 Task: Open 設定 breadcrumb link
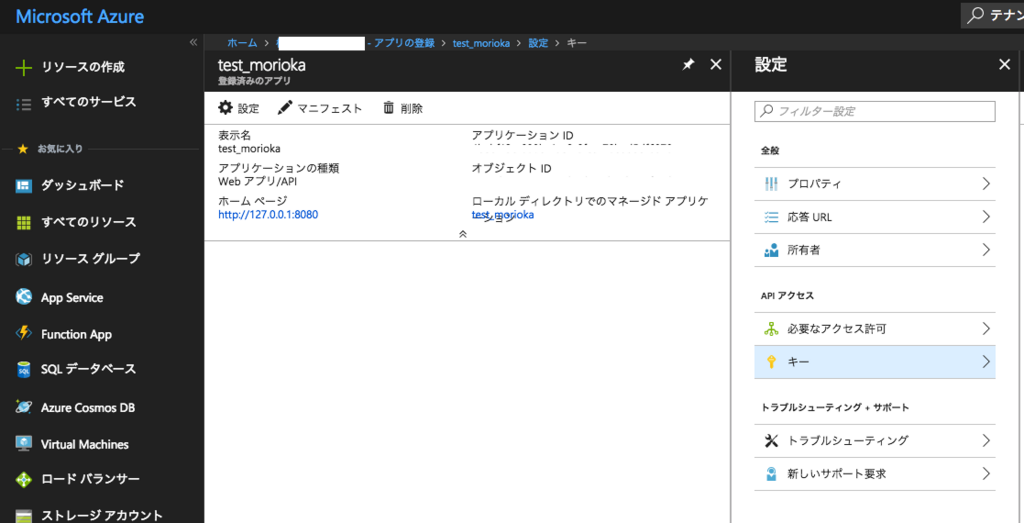tap(537, 42)
